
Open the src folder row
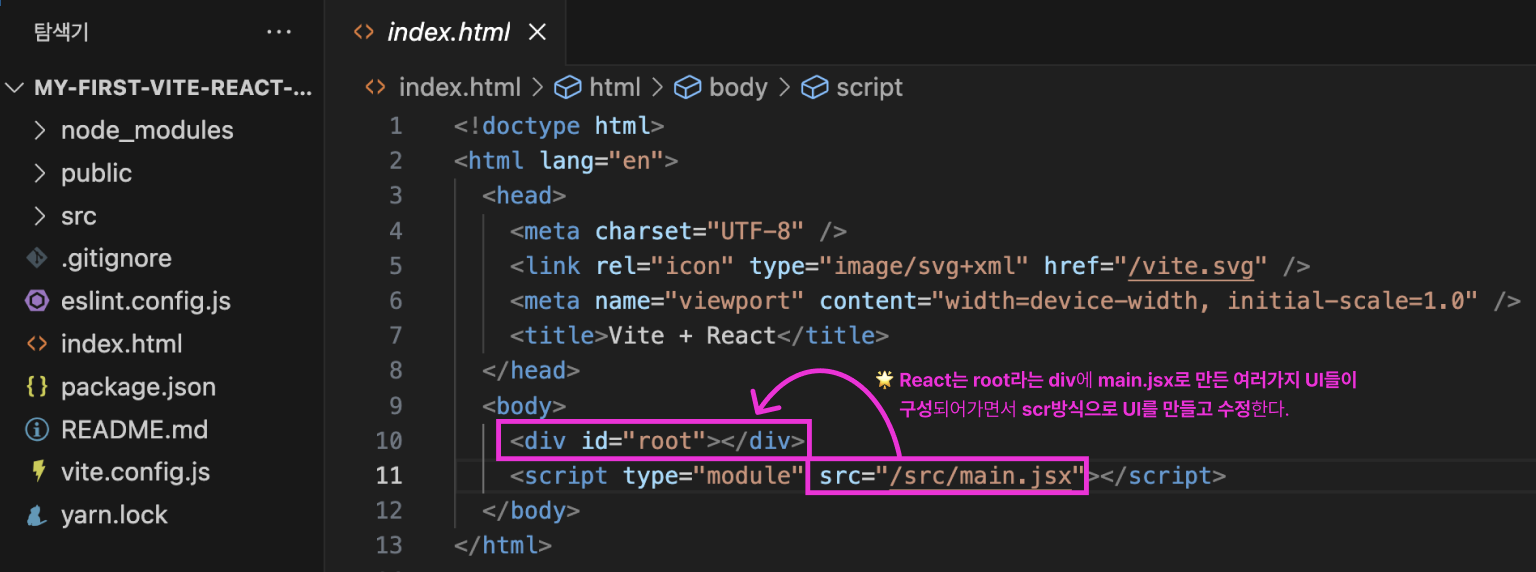[x=162, y=216]
